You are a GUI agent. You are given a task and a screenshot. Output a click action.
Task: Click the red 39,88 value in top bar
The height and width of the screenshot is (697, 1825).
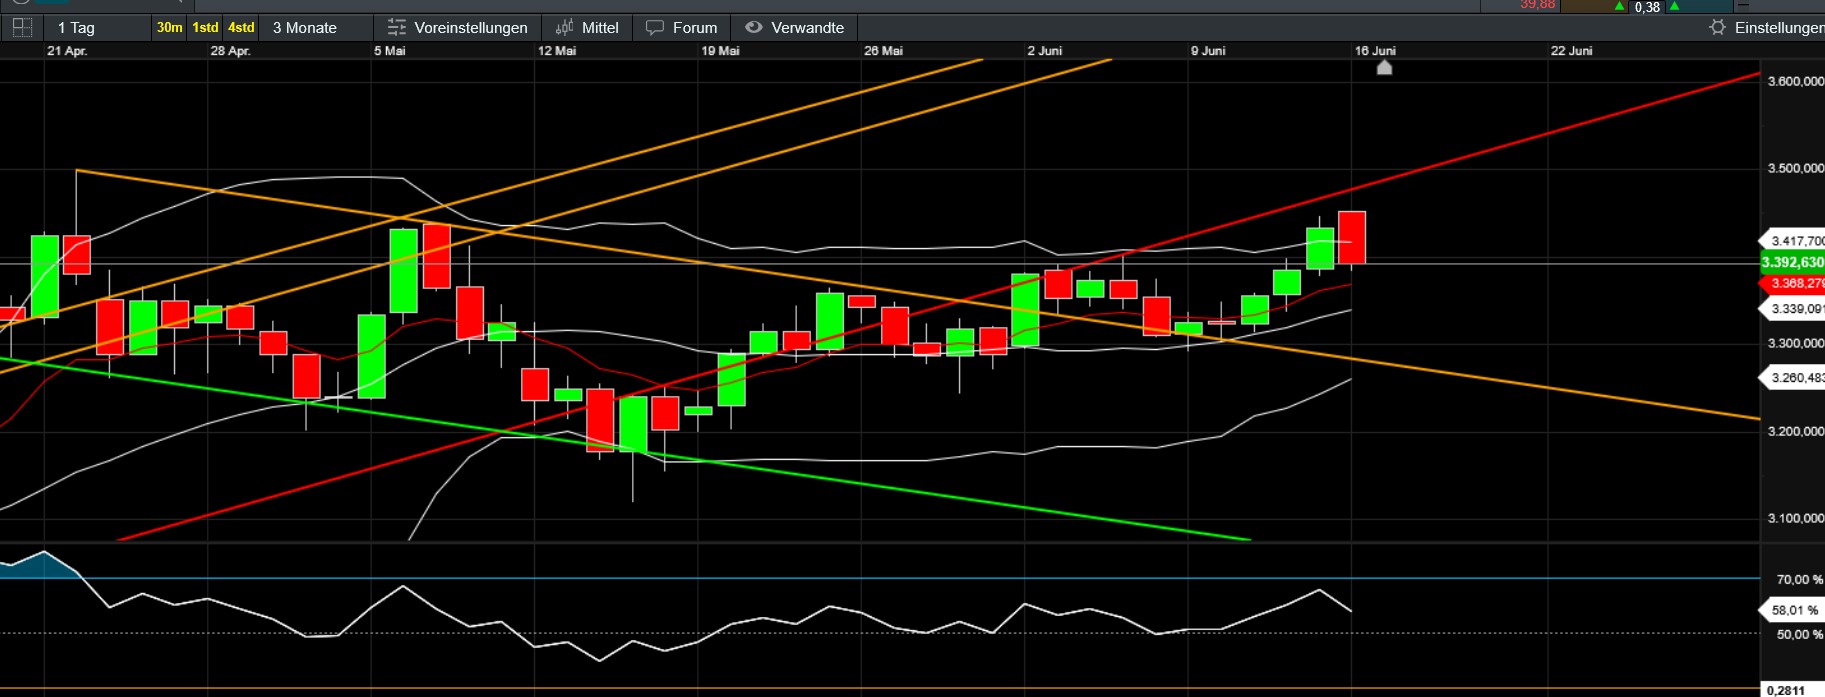1537,5
